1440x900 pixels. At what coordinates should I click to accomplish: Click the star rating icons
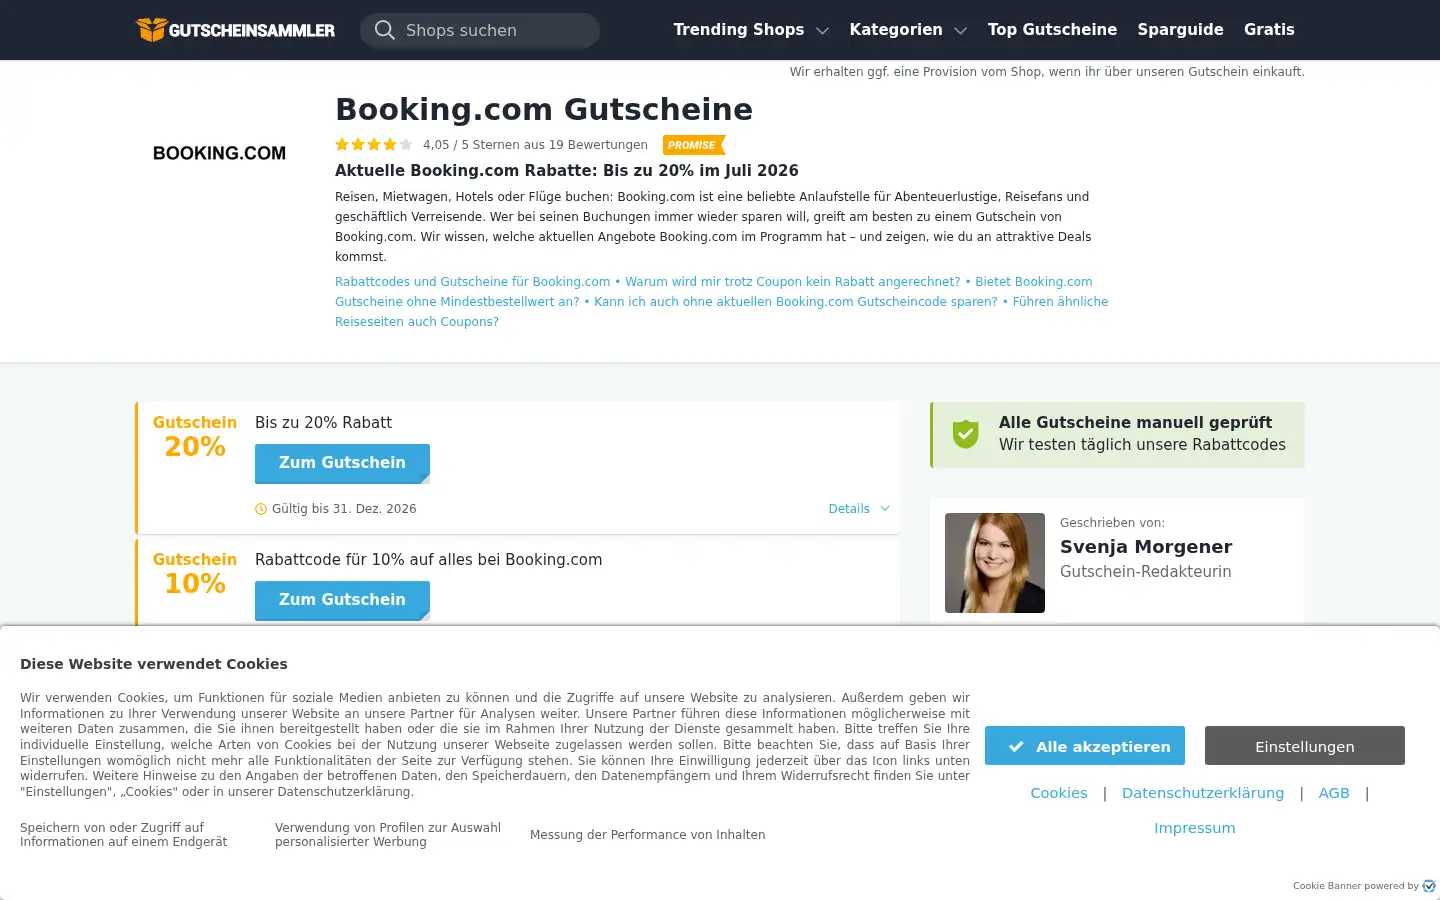tap(374, 145)
